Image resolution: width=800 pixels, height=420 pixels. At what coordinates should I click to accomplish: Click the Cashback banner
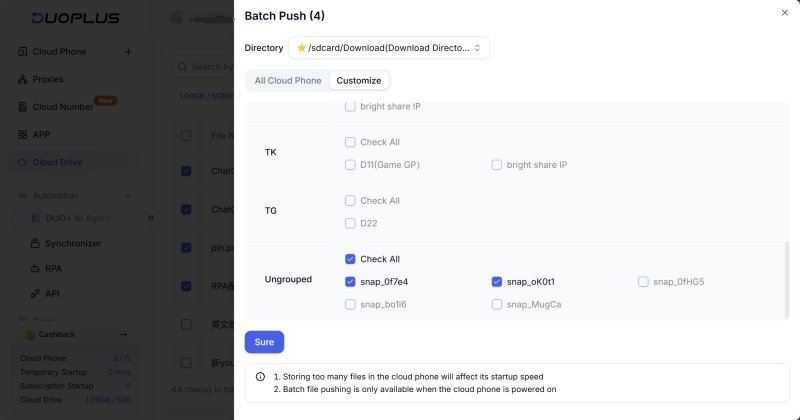pyautogui.click(x=76, y=334)
